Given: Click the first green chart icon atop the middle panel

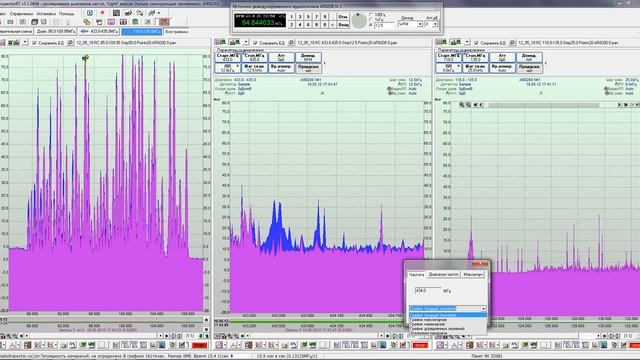Looking at the screenshot, I should [x=220, y=42].
